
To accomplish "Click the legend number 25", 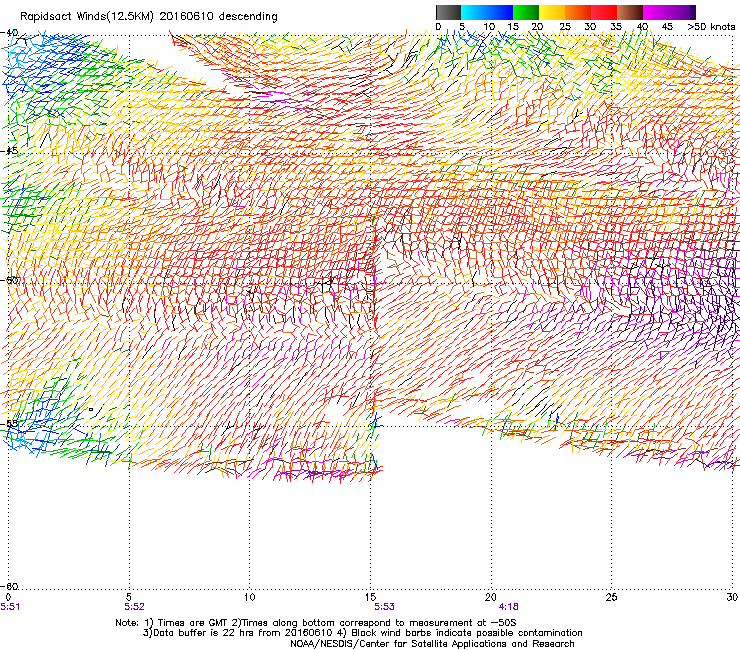I will point(564,26).
